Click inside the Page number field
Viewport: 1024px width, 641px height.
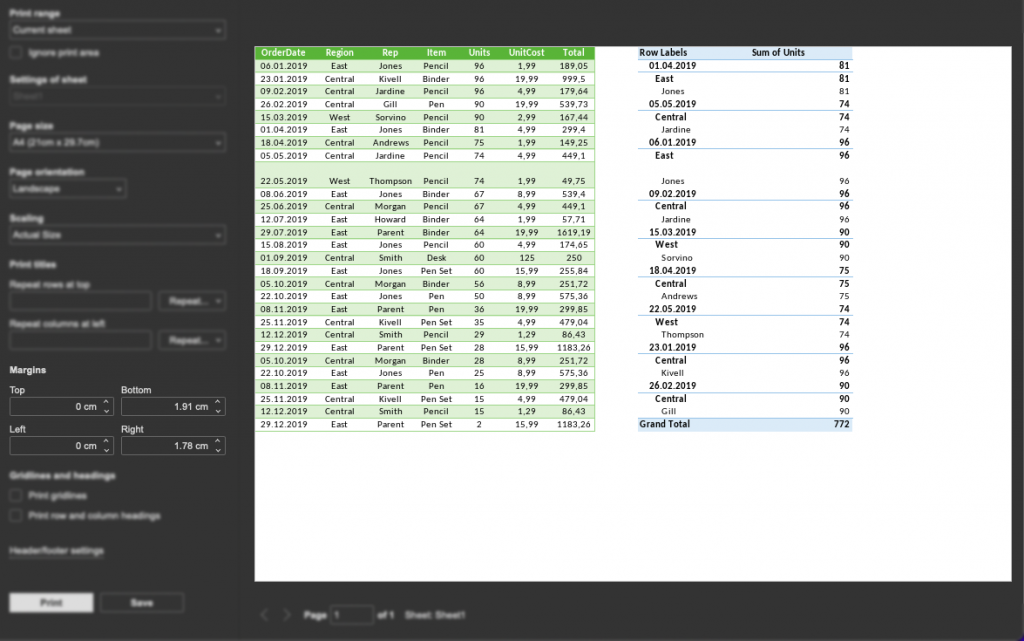pyautogui.click(x=352, y=615)
